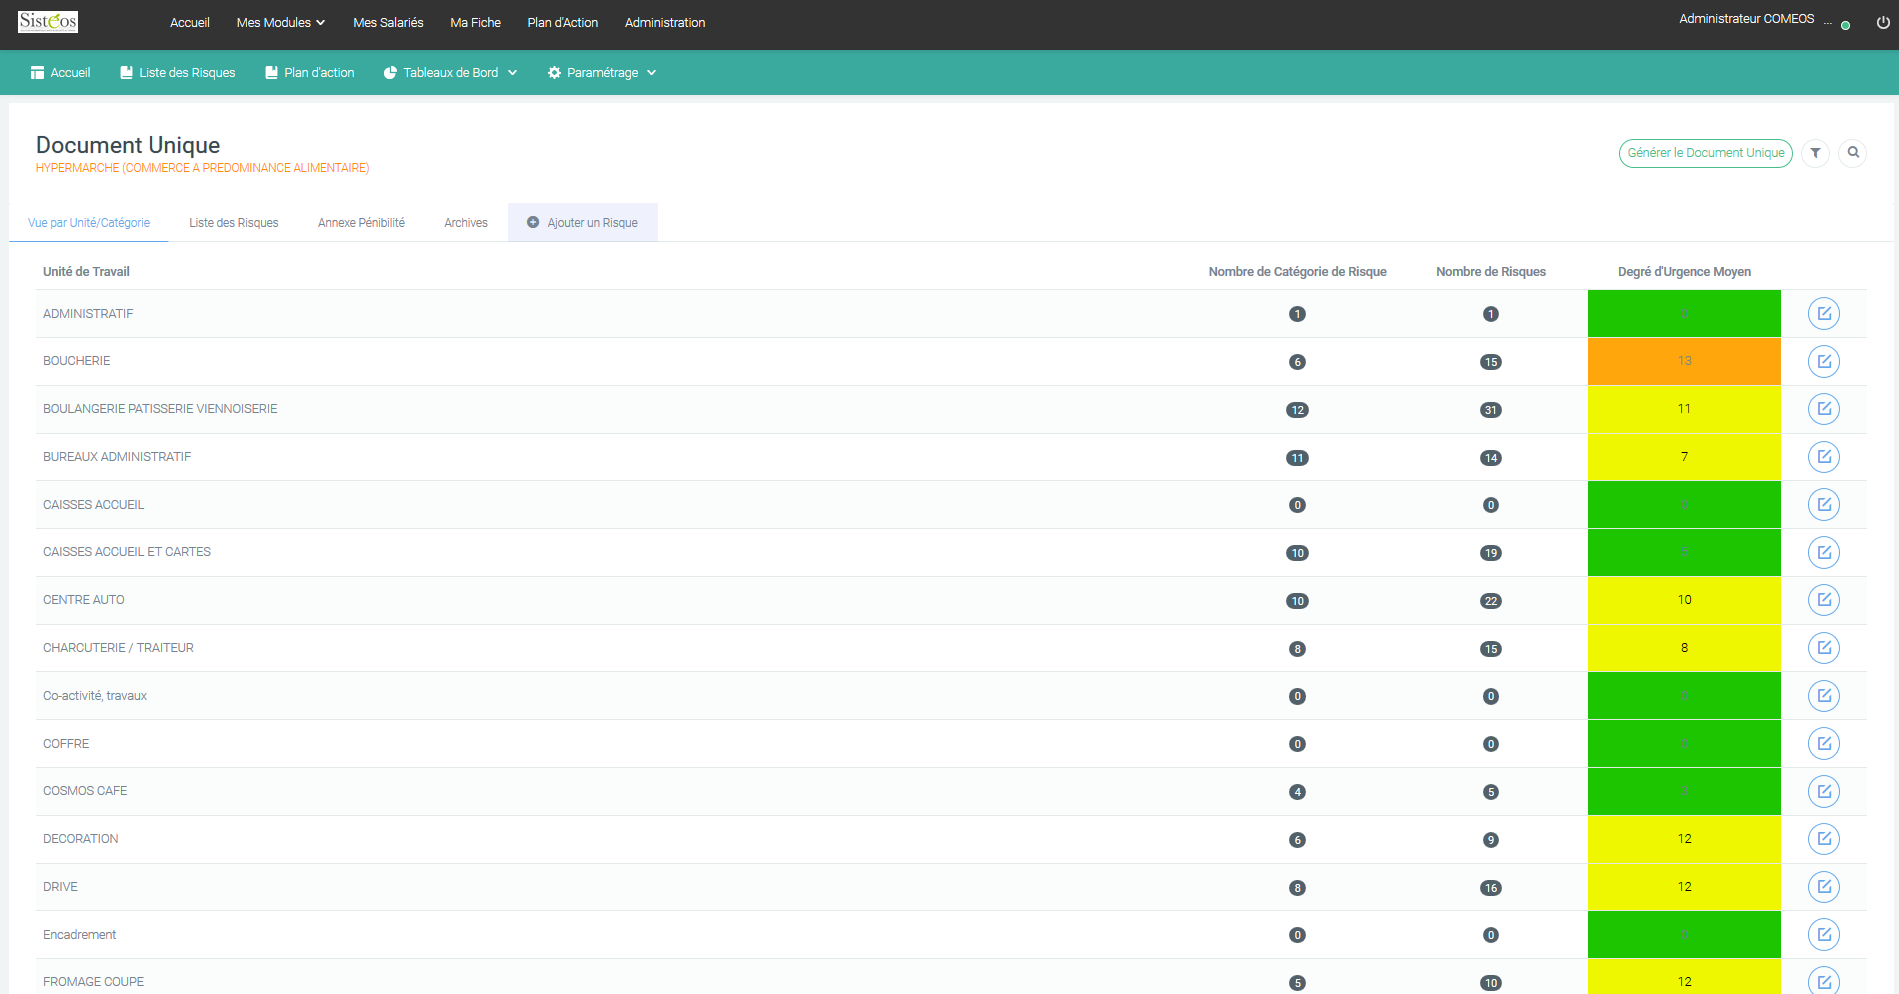
Task: Edit the DECORATION unit
Action: tap(1824, 839)
